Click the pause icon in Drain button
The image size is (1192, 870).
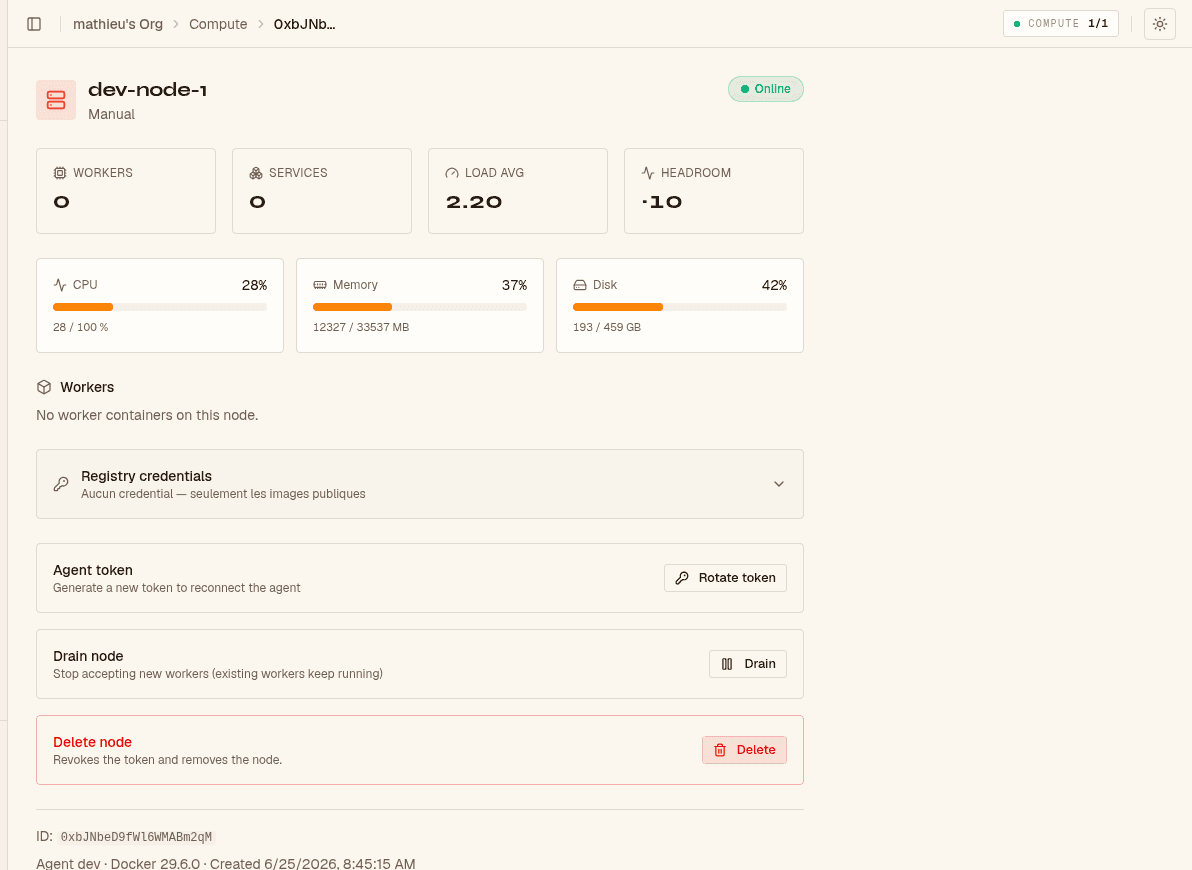(727, 664)
